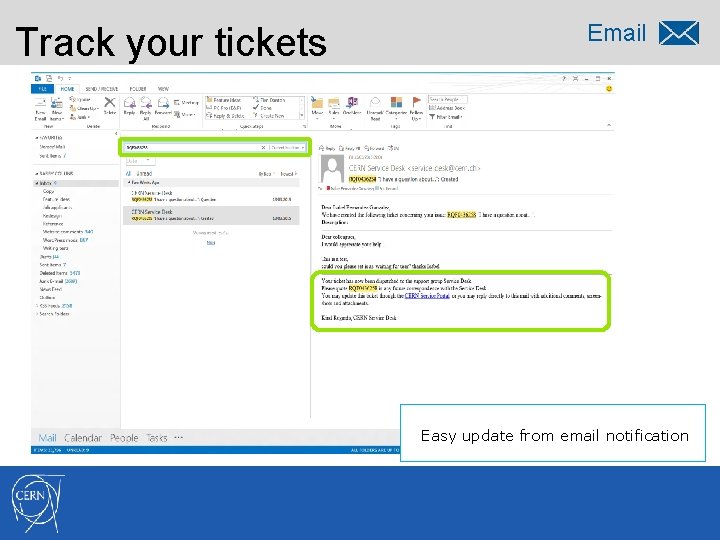720x540 pixels.
Task: Click sender avatar picture in reading pane
Action: coord(332,169)
